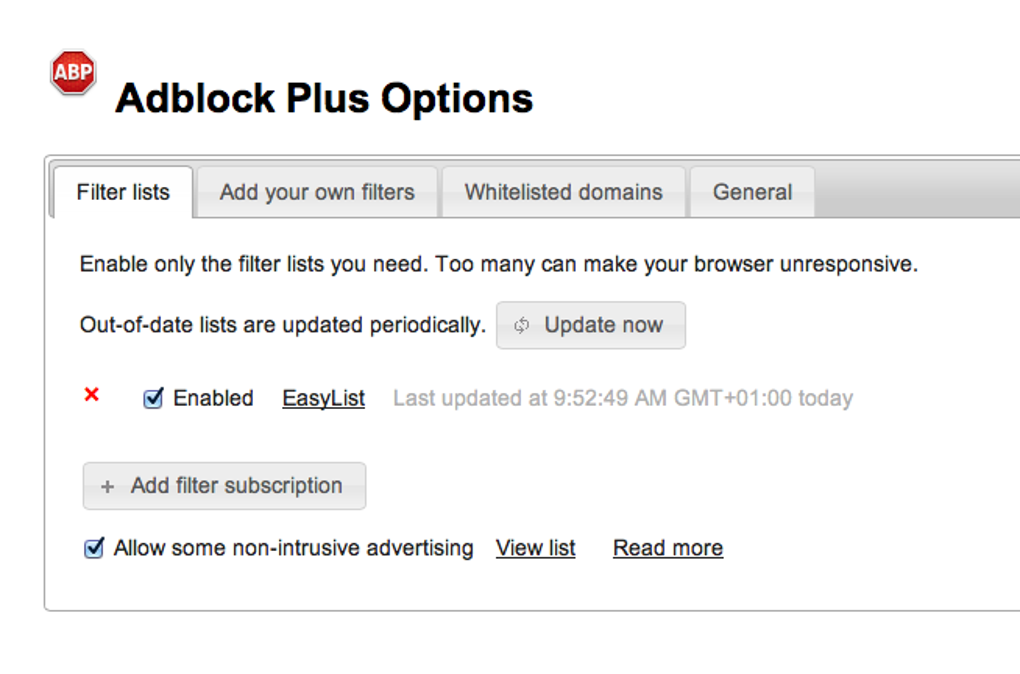Follow the View list link
The image size is (1020, 674).
point(536,548)
